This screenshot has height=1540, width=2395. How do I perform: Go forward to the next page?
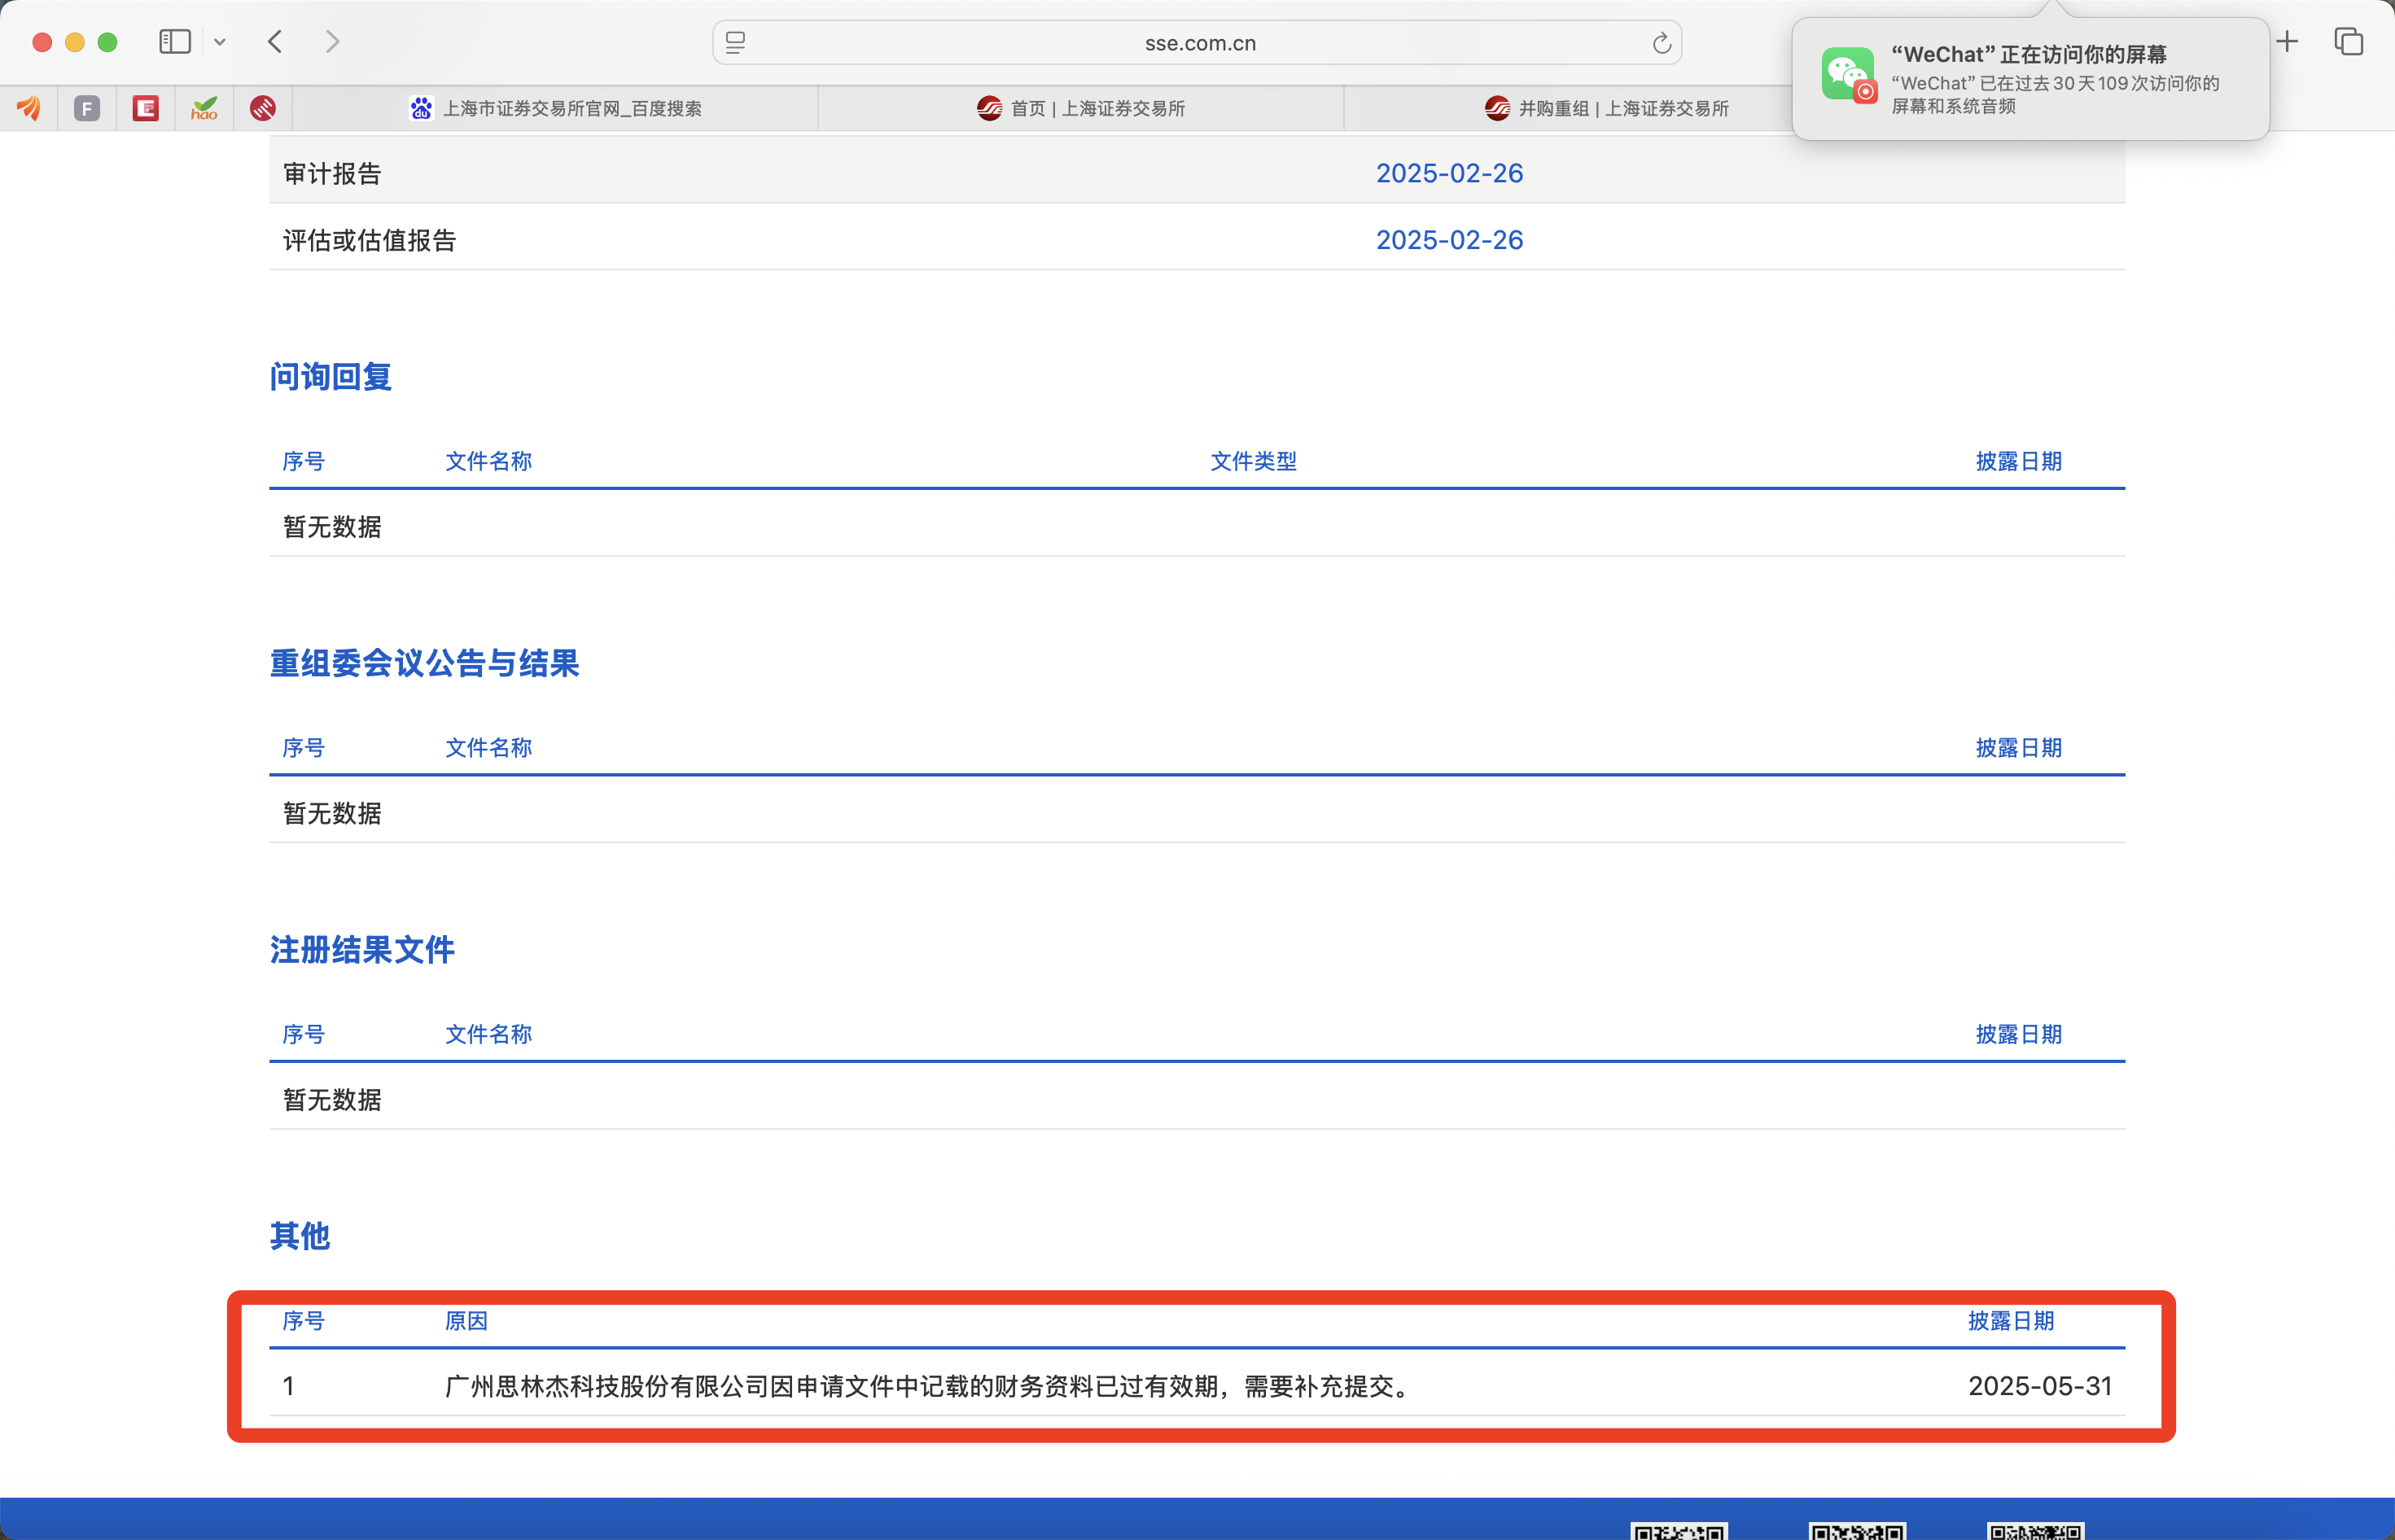(x=333, y=42)
